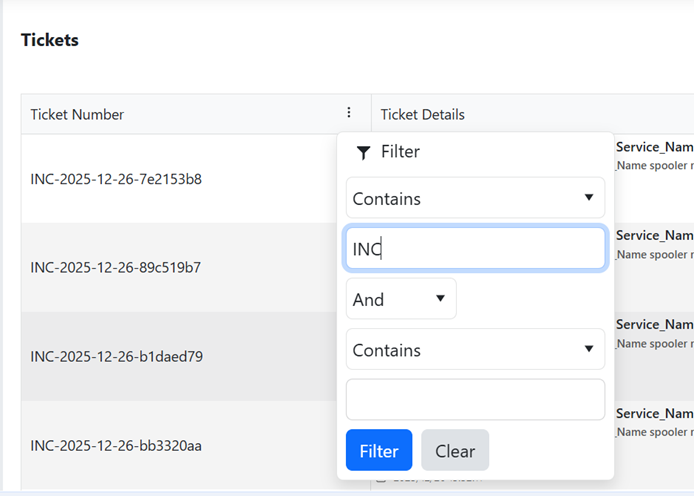The image size is (694, 496).
Task: Click Service_Name details in the bb3320aa row
Action: (654, 413)
